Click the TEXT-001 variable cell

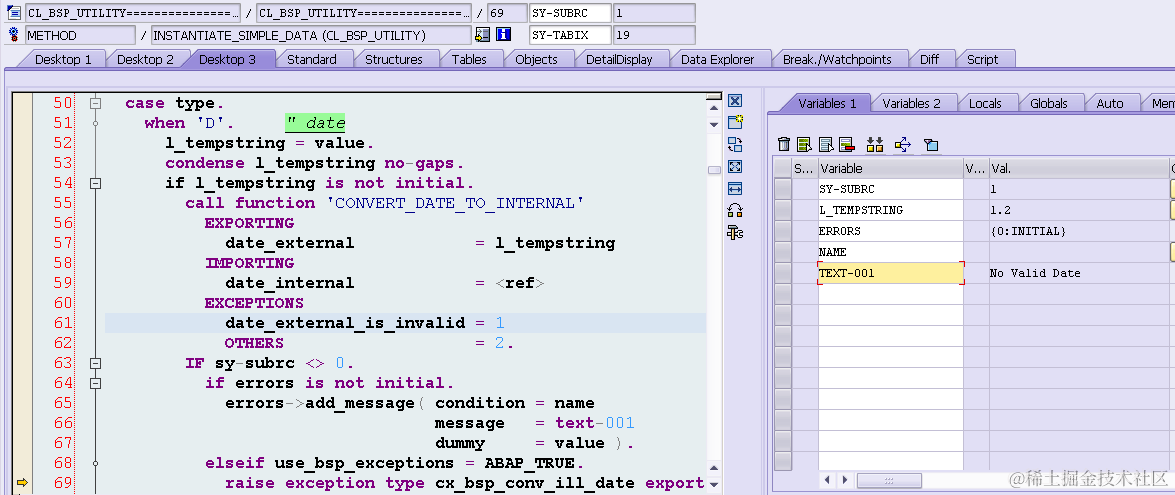click(x=890, y=273)
